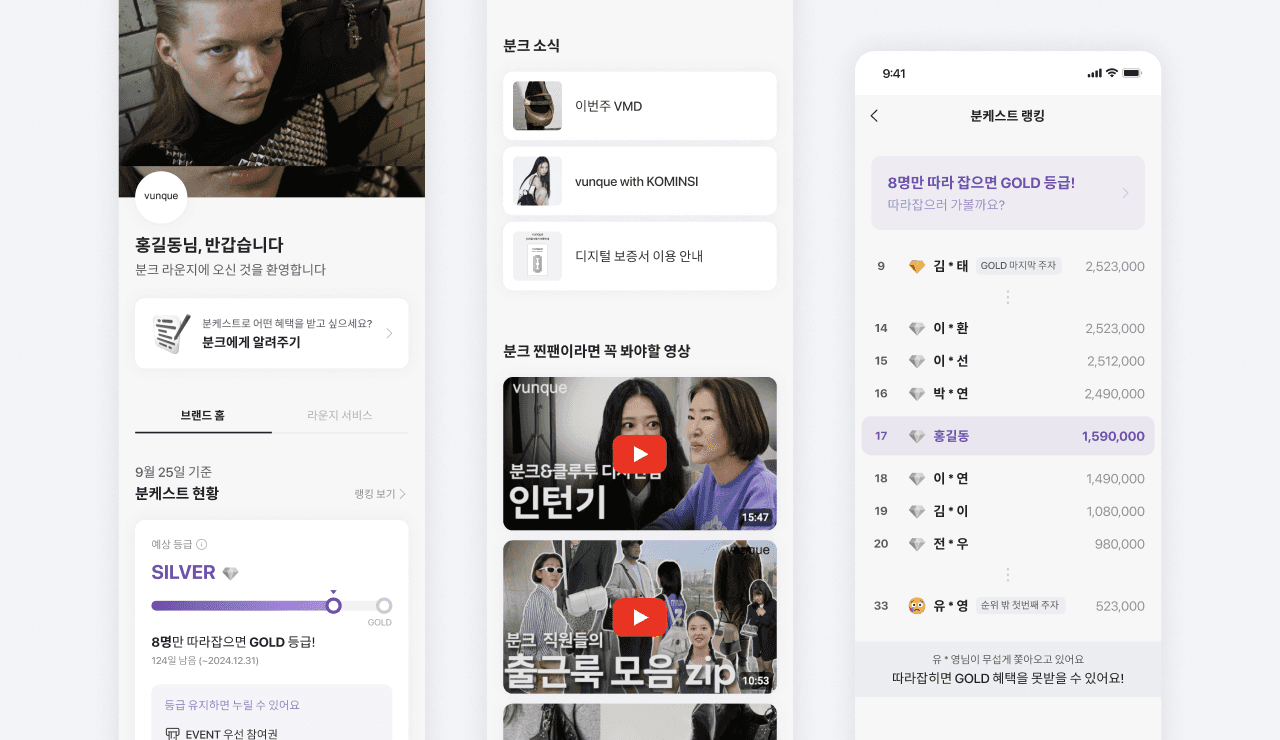Viewport: 1280px width, 740px height.
Task: Click diamond icon in 홍길동 row
Action: (917, 436)
